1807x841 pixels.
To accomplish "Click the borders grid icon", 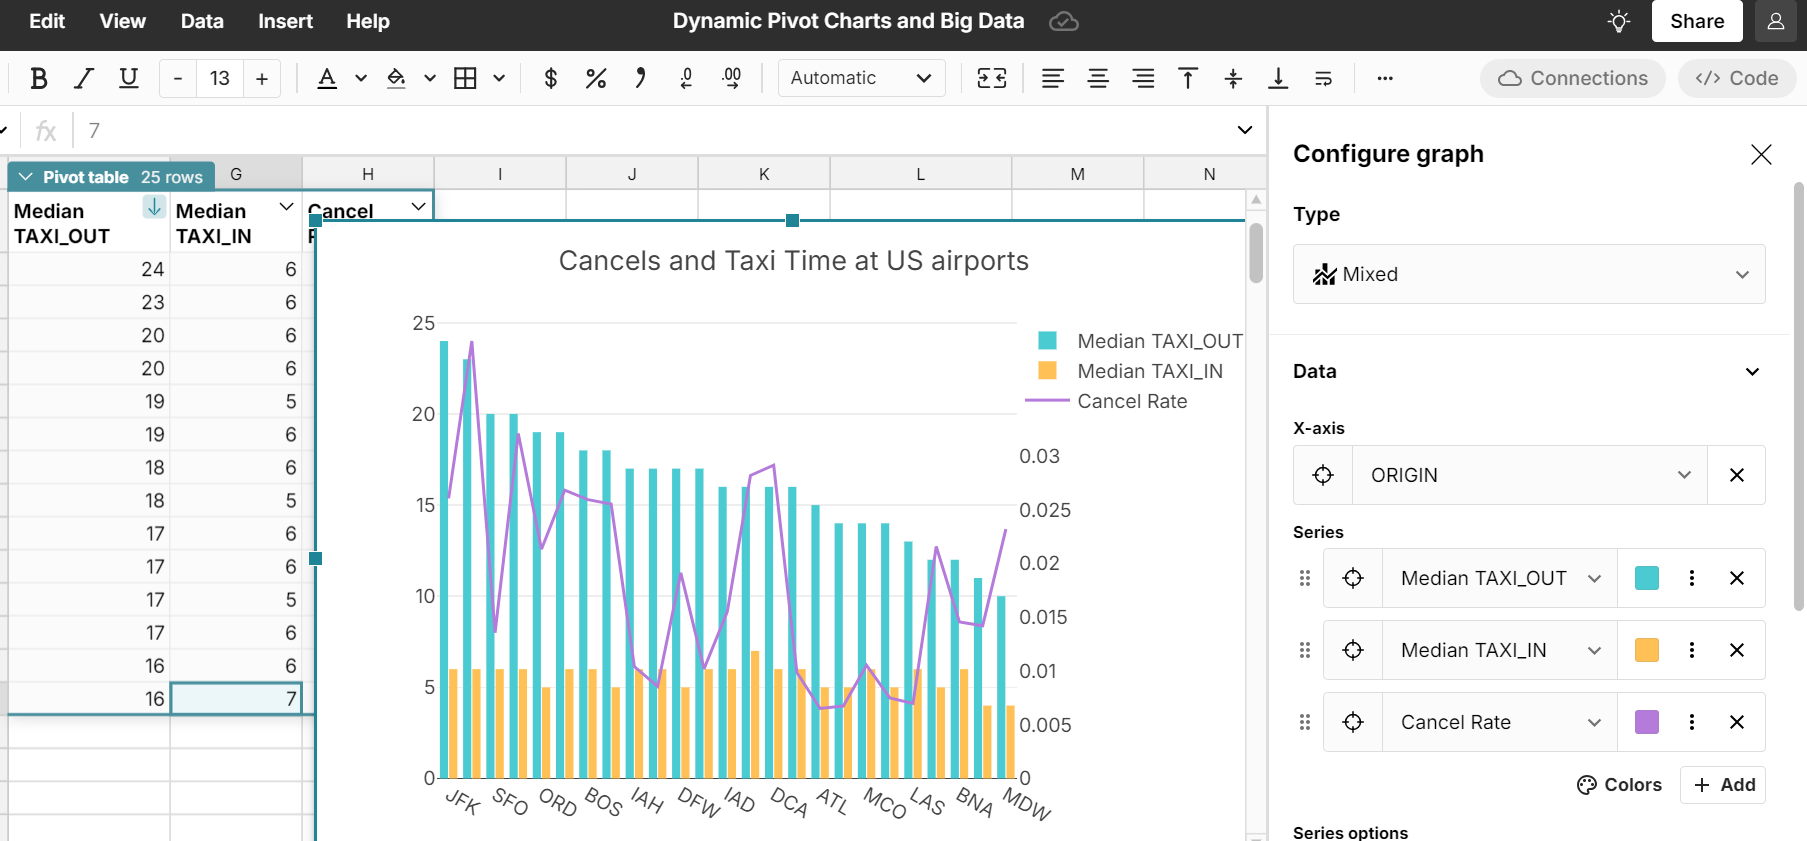I will [465, 78].
